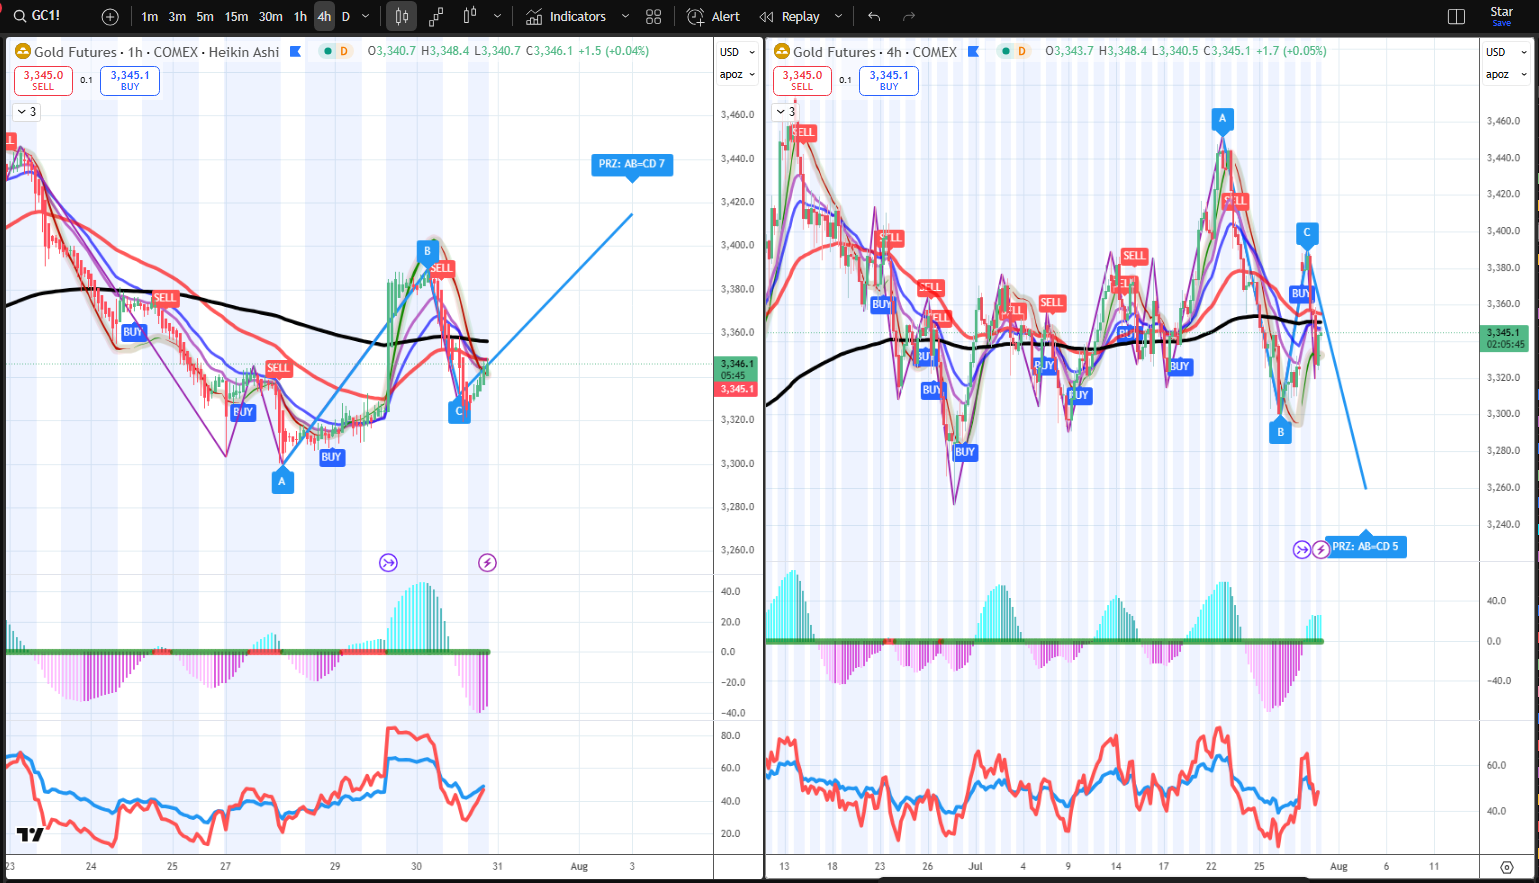Add symbol to compare with plus icon
This screenshot has width=1539, height=883.
pos(110,17)
